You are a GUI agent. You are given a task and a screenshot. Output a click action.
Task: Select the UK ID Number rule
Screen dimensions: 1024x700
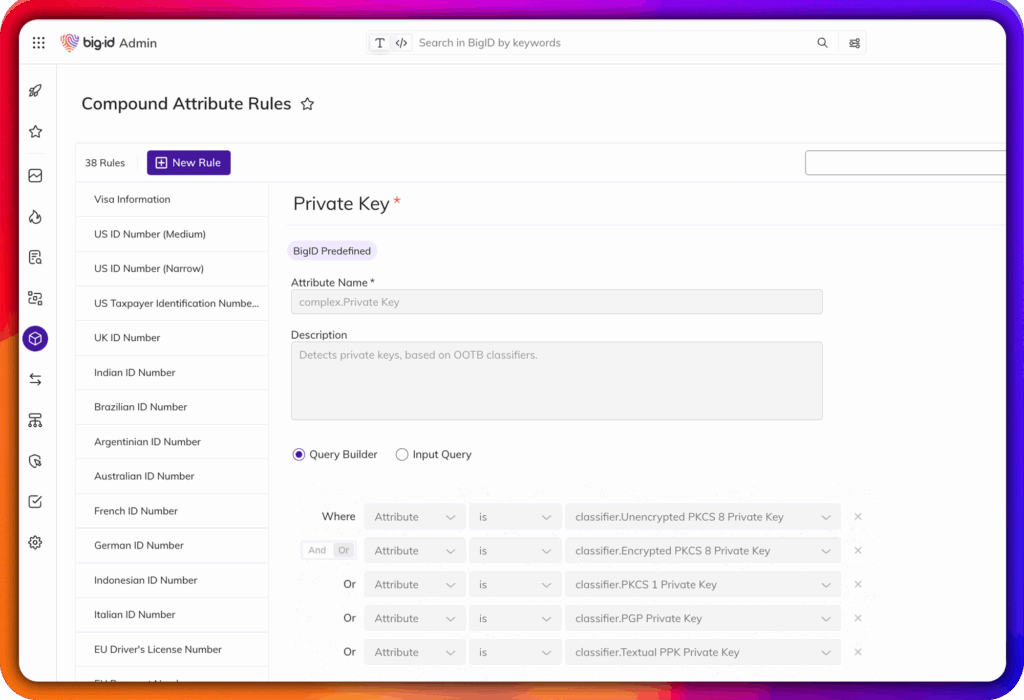[127, 338]
